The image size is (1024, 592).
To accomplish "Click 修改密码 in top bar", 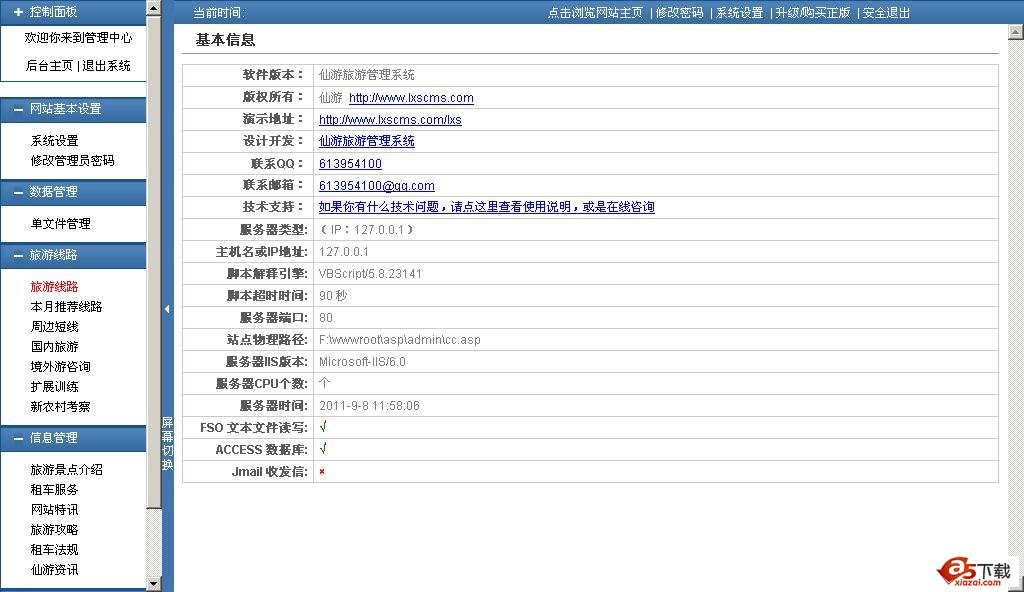I will click(x=679, y=13).
